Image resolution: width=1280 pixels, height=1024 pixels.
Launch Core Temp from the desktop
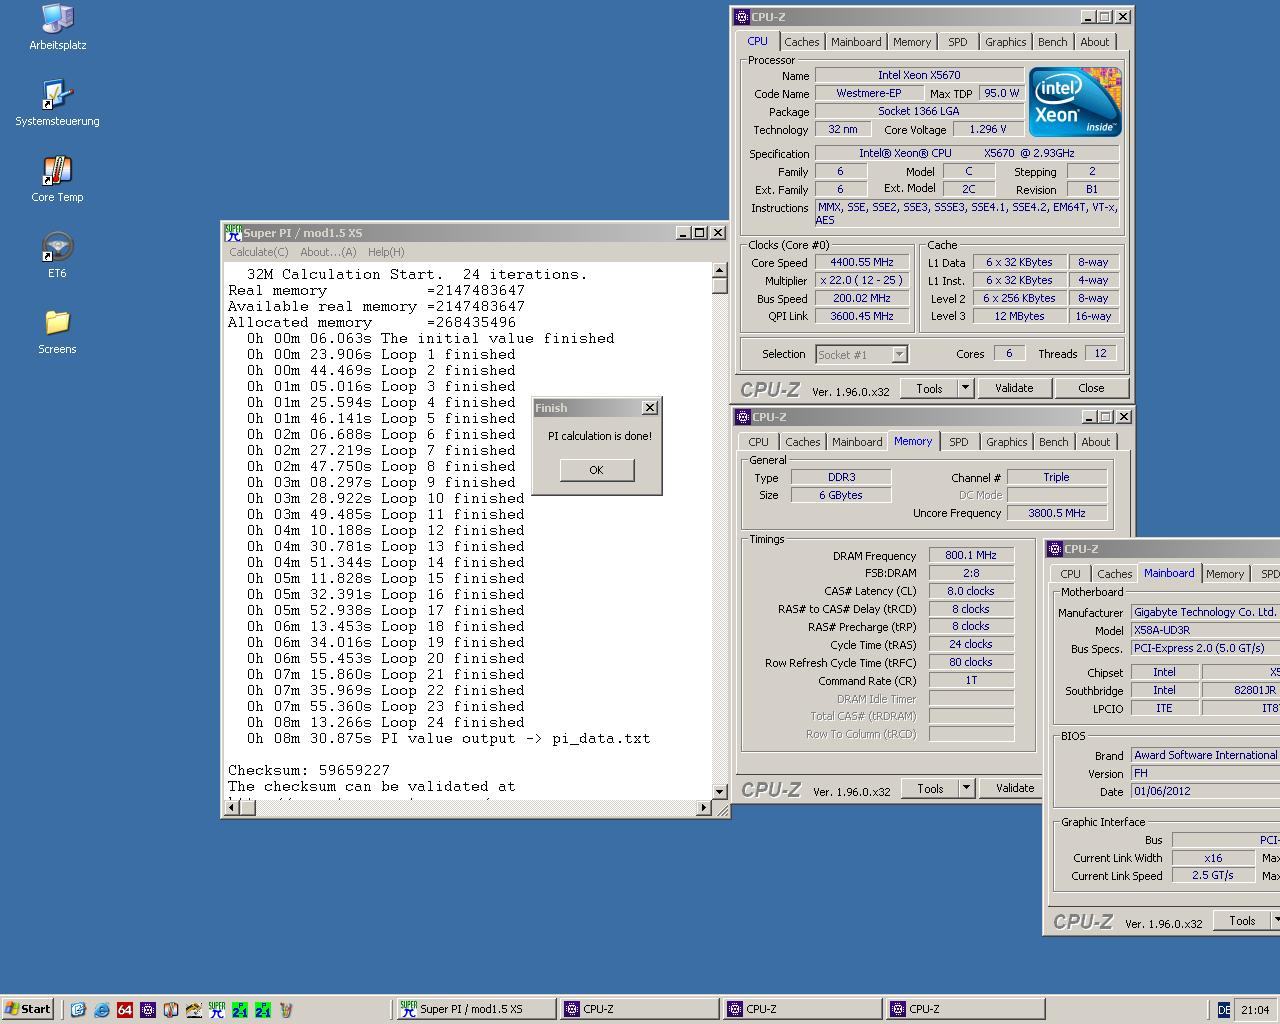click(x=57, y=180)
